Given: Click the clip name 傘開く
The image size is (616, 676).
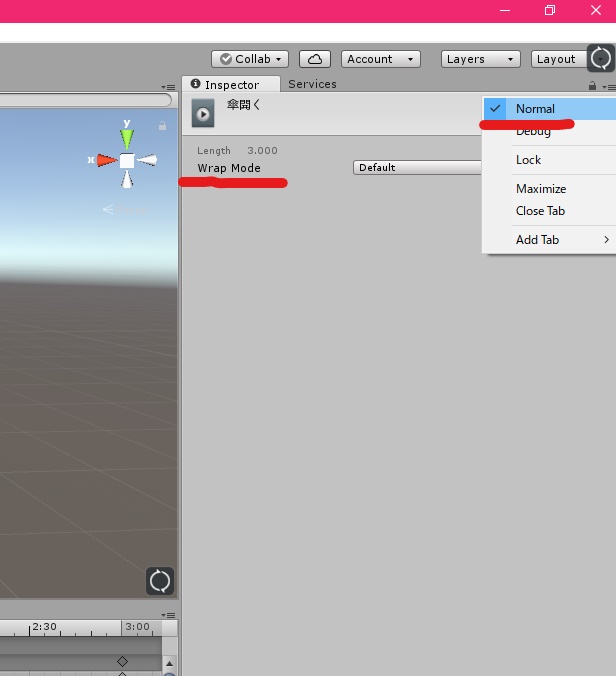Looking at the screenshot, I should (x=244, y=104).
